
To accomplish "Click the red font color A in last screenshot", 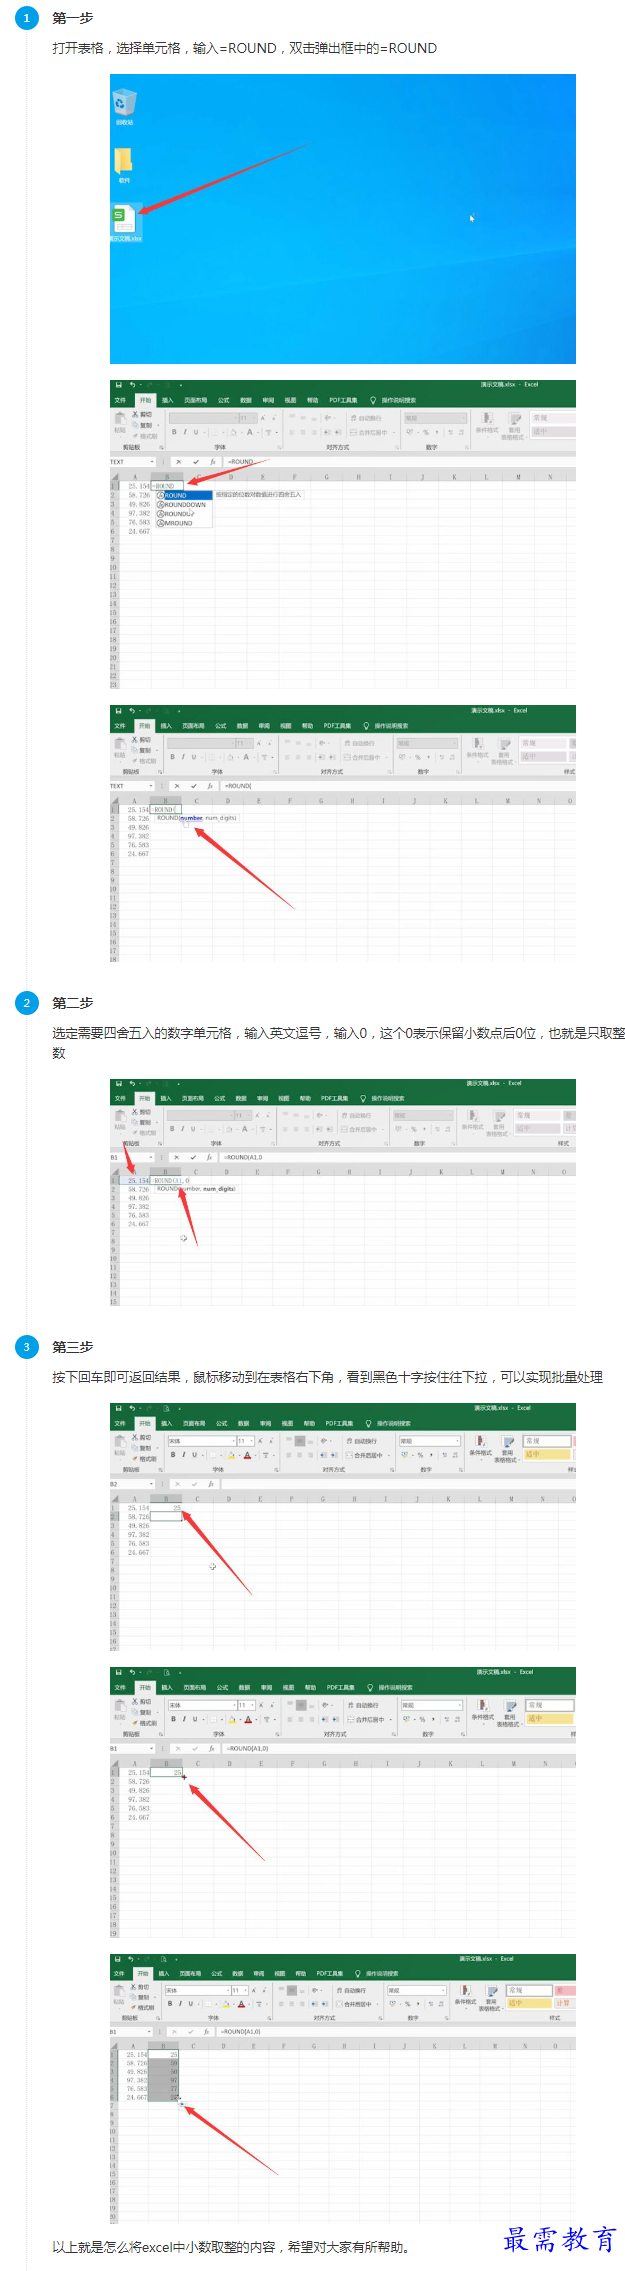I will point(241,2003).
